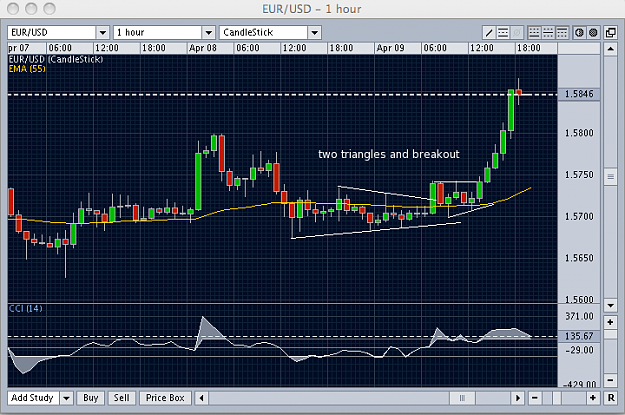
Task: Click the 1.5846 current price tag
Action: tap(579, 94)
